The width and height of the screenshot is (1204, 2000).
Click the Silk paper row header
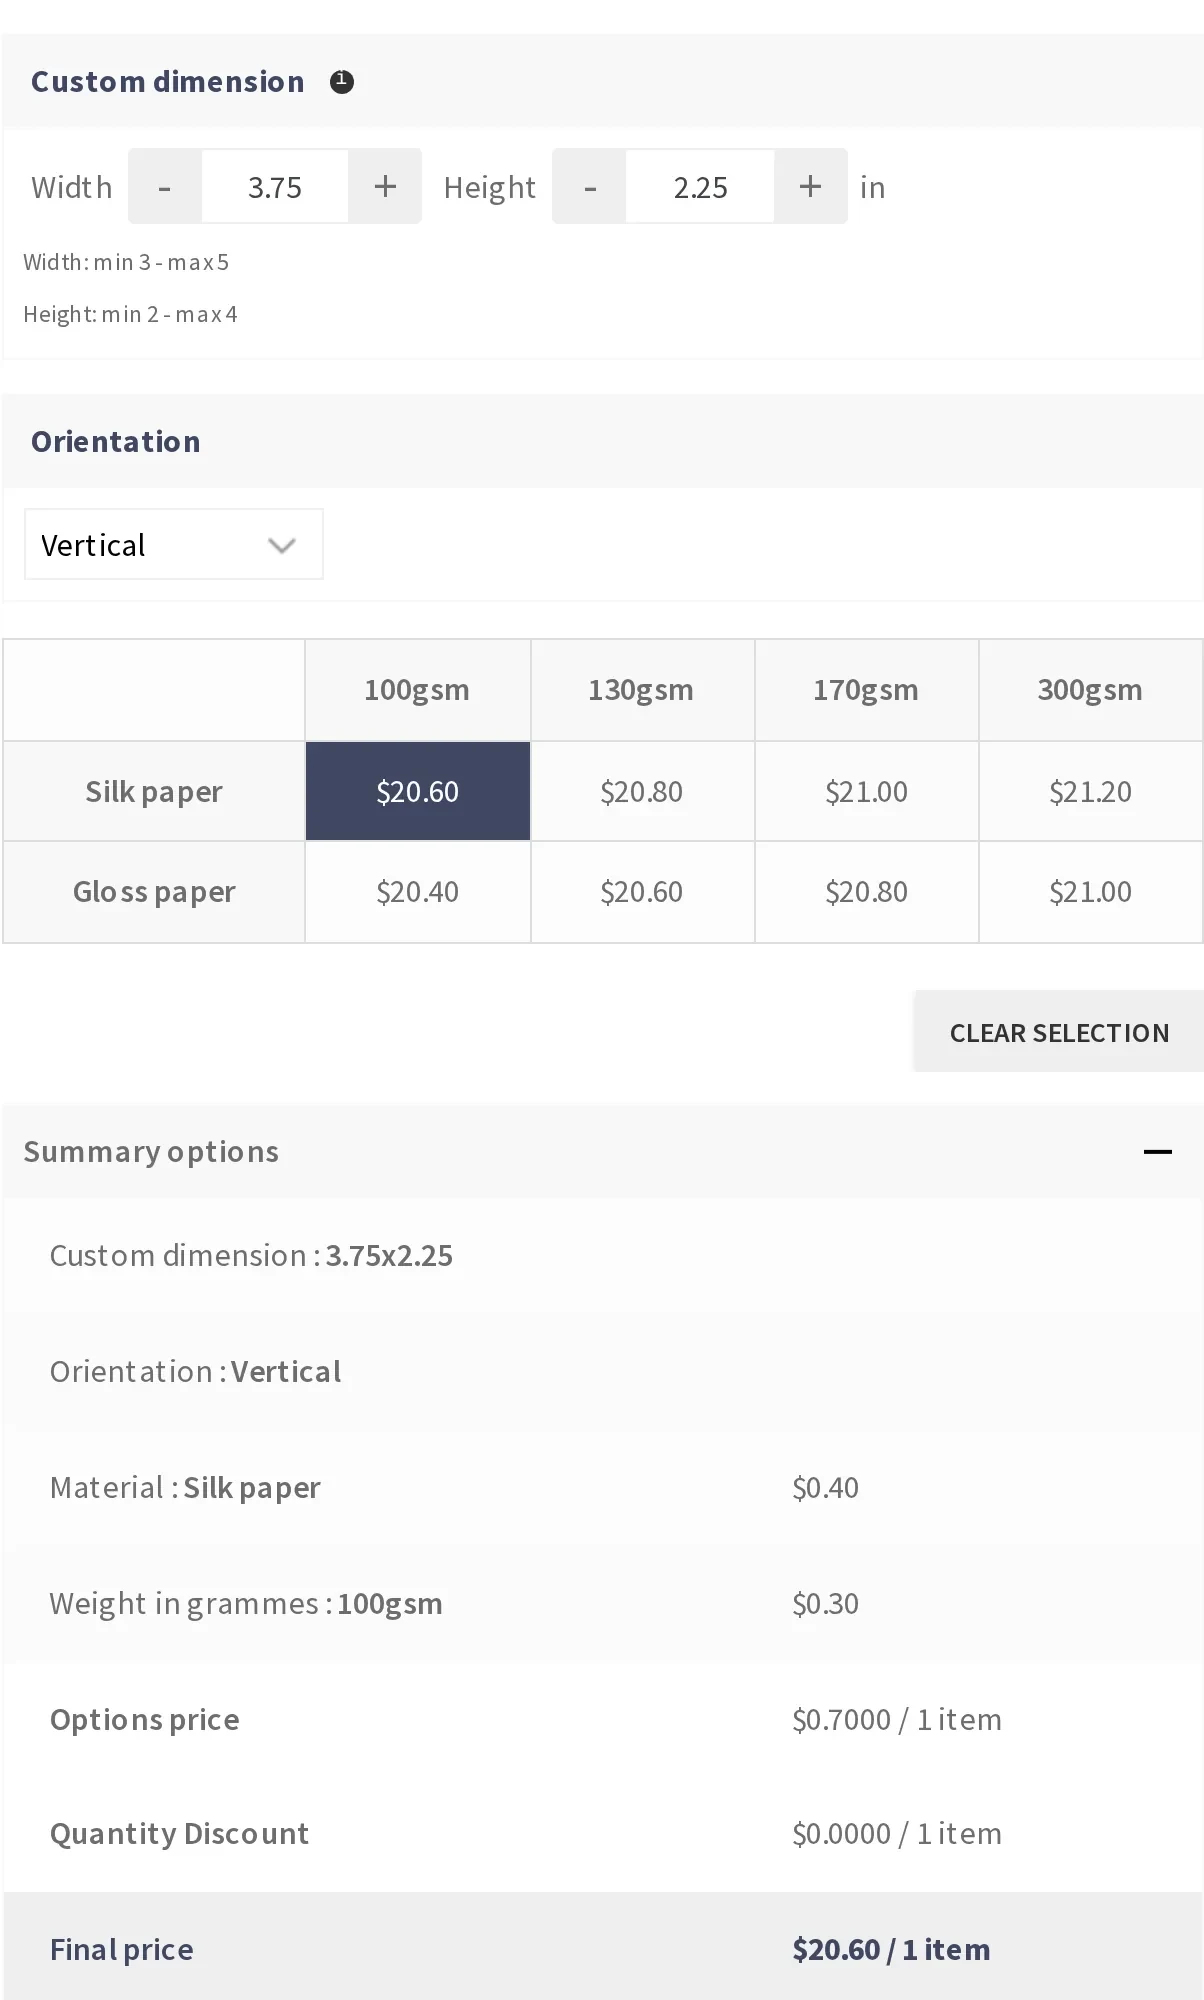(x=154, y=791)
